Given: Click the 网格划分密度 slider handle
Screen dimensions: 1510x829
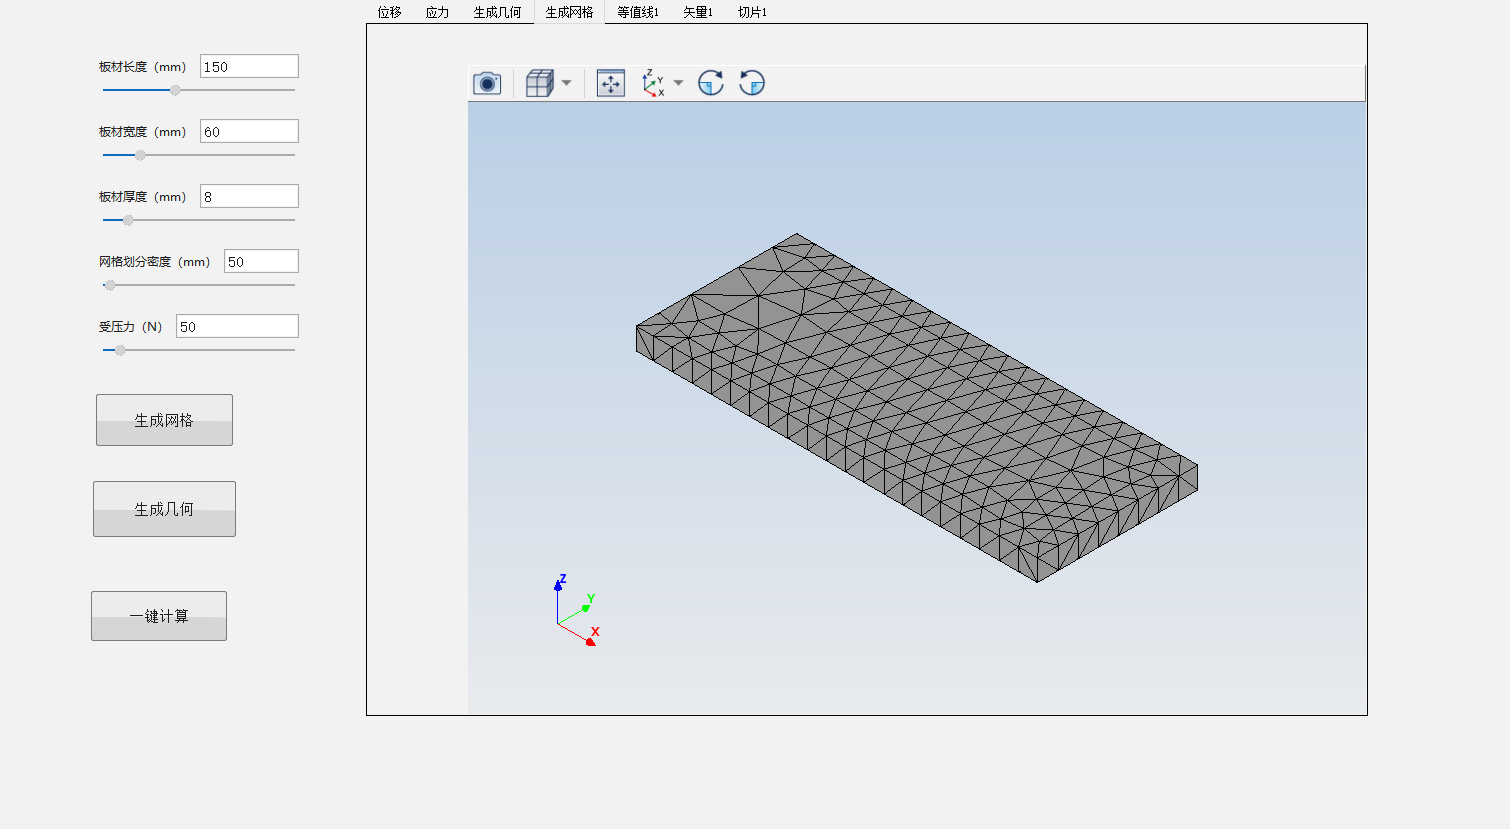Looking at the screenshot, I should tap(110, 285).
